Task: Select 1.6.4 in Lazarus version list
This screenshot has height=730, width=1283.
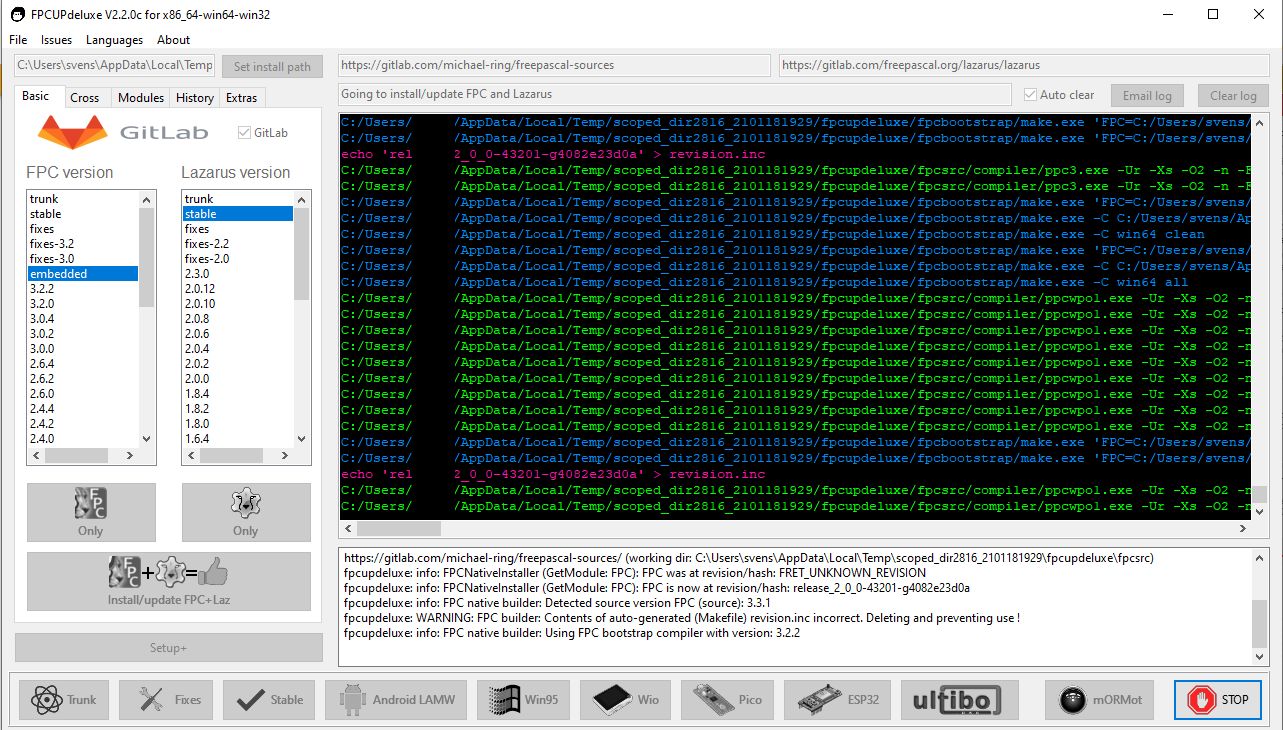Action: pos(238,439)
